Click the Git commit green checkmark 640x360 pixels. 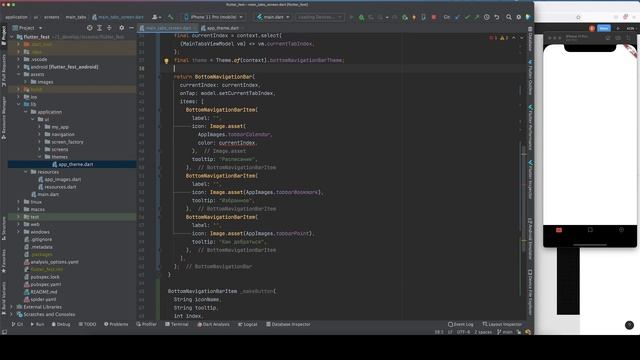pyautogui.click(x=467, y=17)
